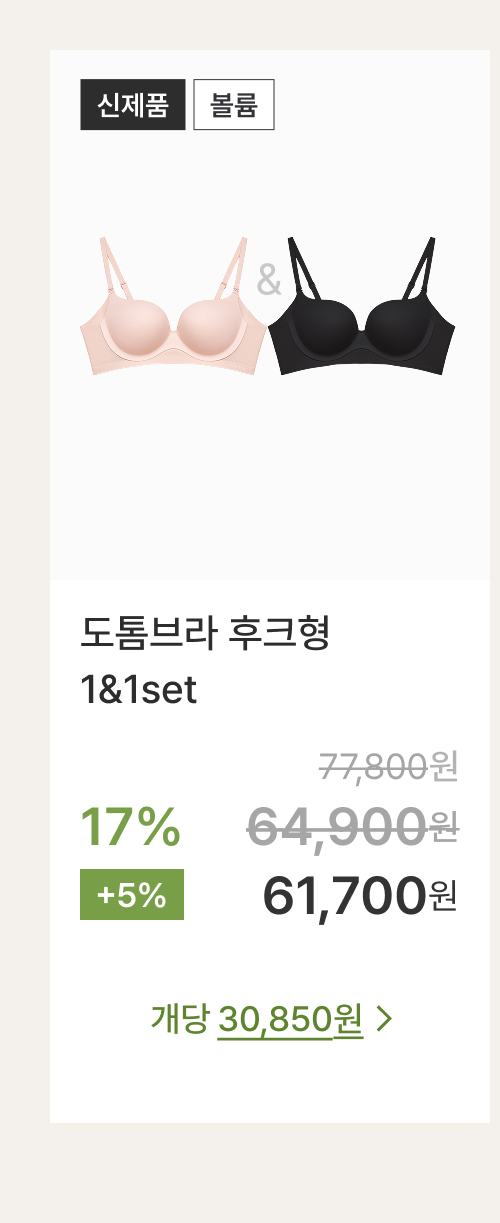Open the black bra product image
Image resolution: width=500 pixels, height=1223 pixels.
tap(363, 305)
